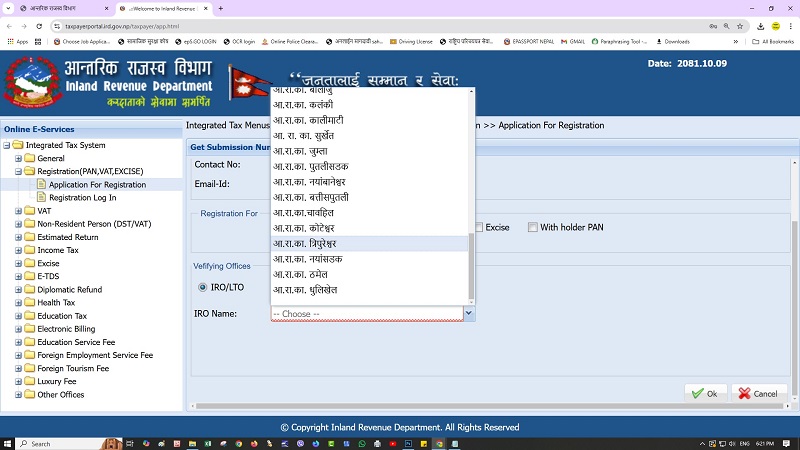The height and width of the screenshot is (450, 800).
Task: Tick the With holder PAN checkbox
Action: [x=533, y=227]
